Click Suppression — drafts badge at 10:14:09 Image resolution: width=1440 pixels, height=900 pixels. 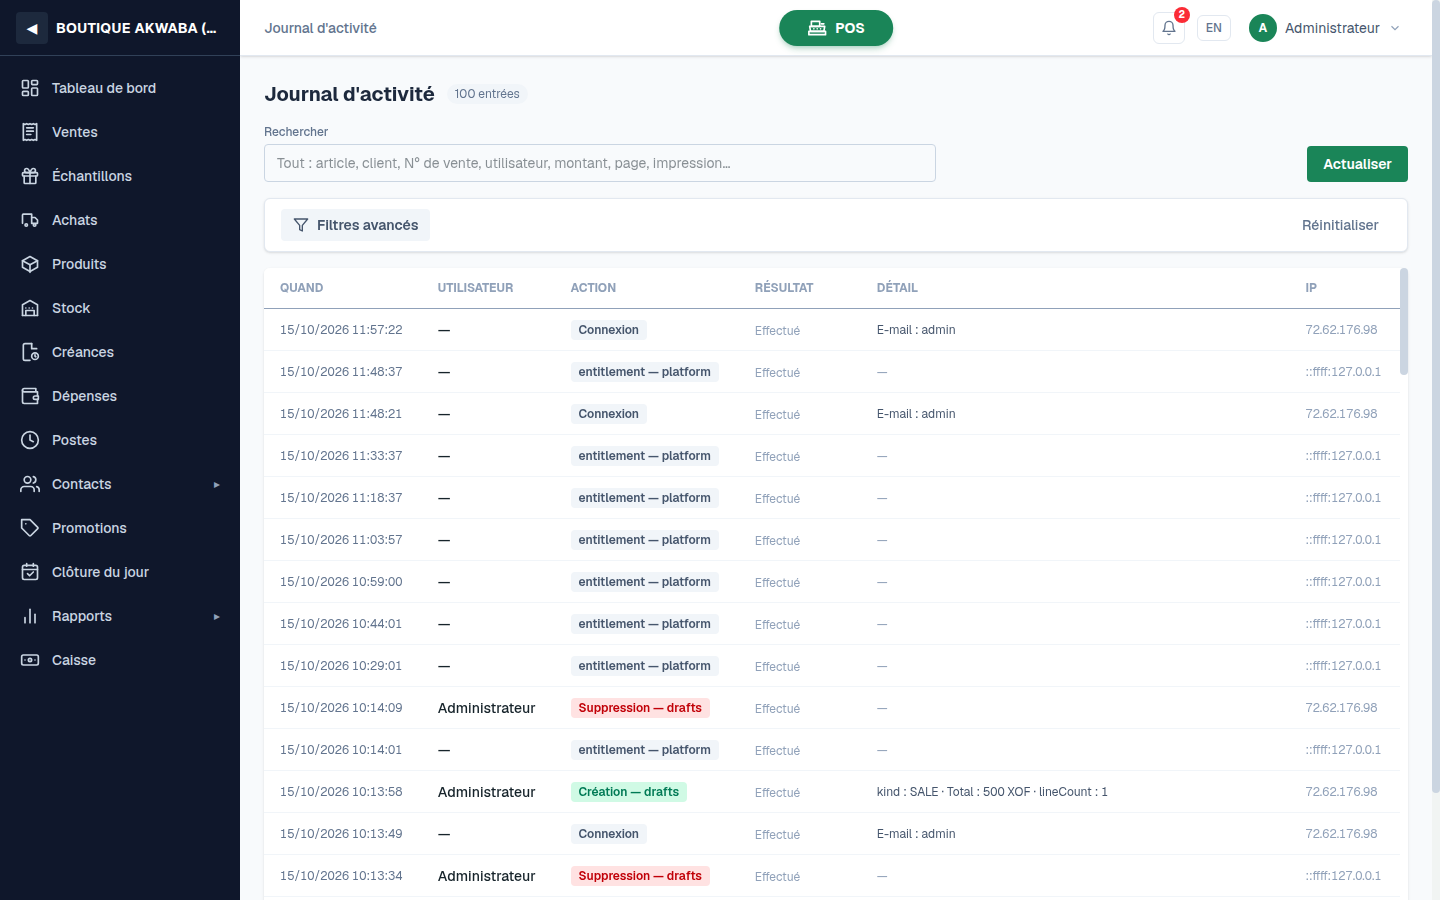640,708
